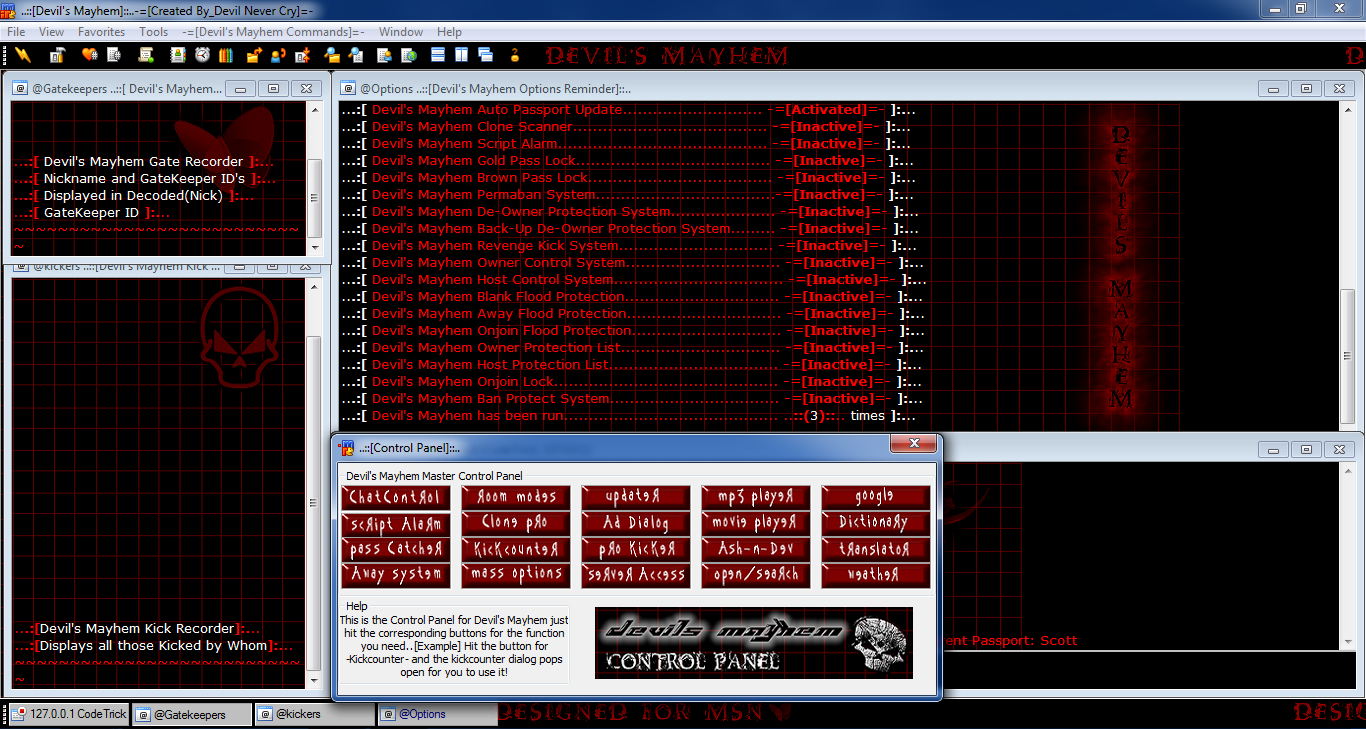The height and width of the screenshot is (729, 1366).
Task: Open the Script Alarm button
Action: (x=396, y=523)
